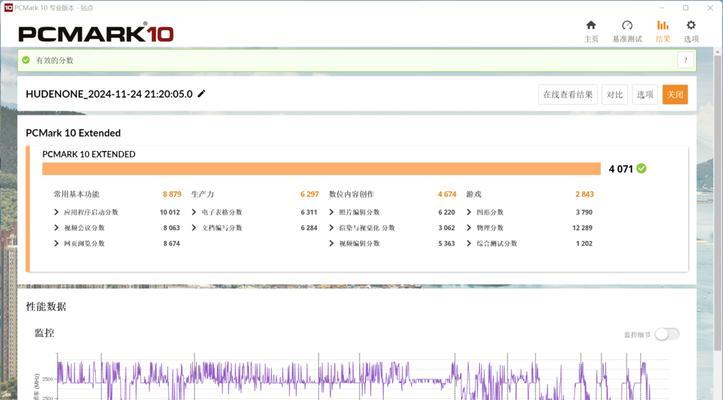Click the result Options (选项) button

[645, 95]
